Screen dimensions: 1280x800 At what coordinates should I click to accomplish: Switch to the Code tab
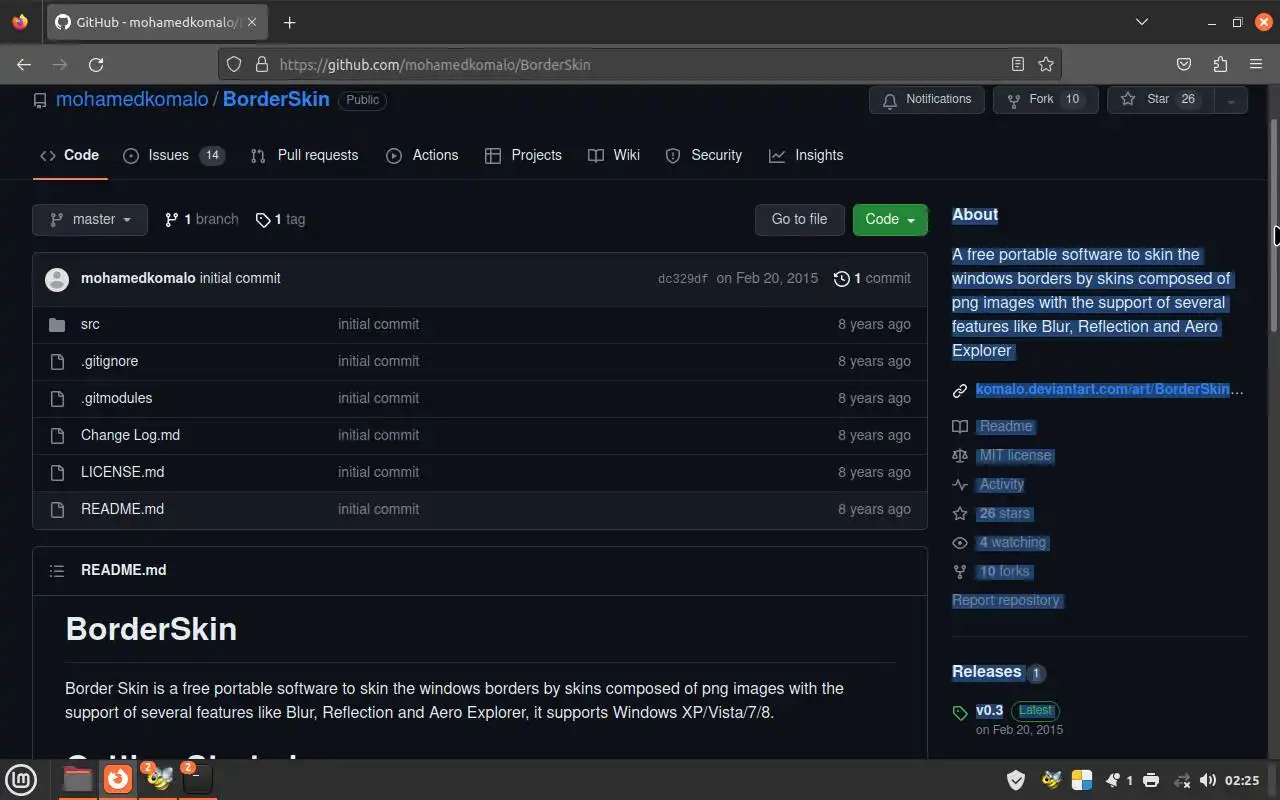[70, 155]
